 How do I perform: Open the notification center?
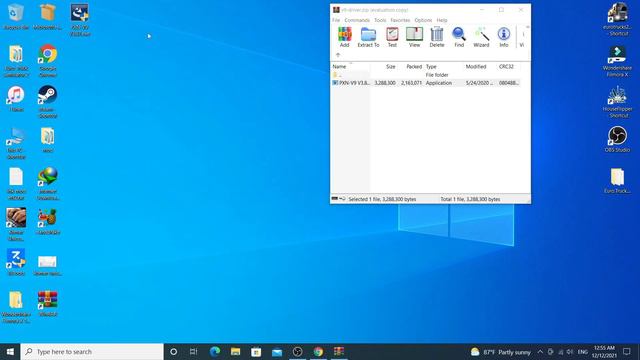627,352
